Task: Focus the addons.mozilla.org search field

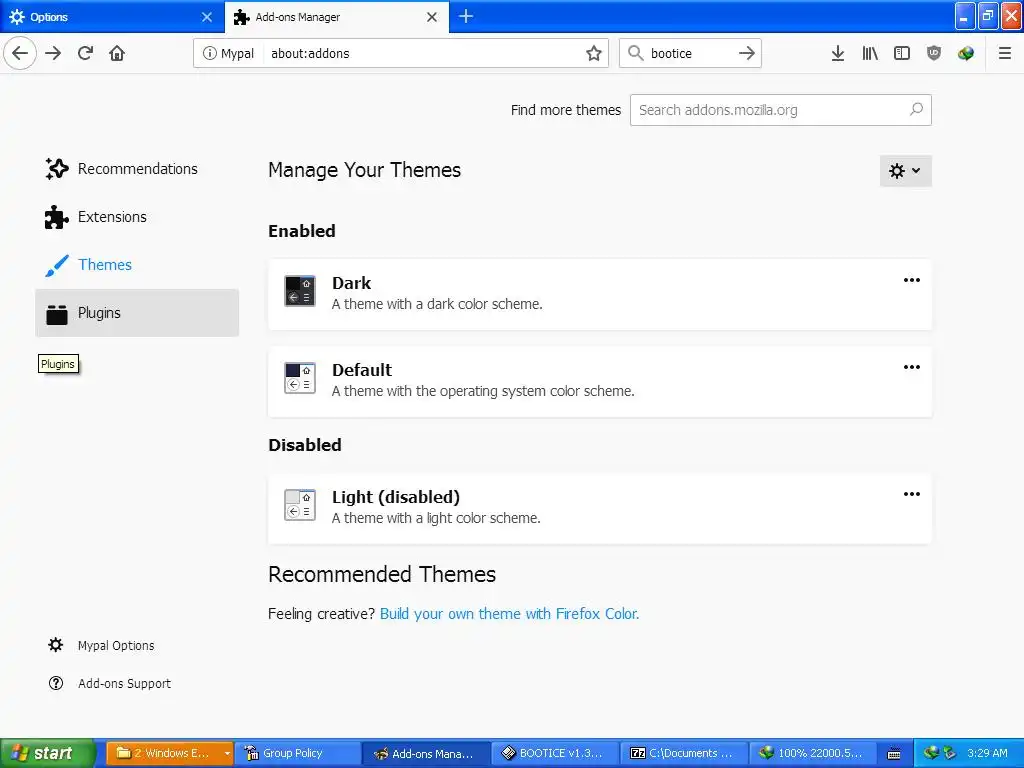Action: click(x=780, y=110)
